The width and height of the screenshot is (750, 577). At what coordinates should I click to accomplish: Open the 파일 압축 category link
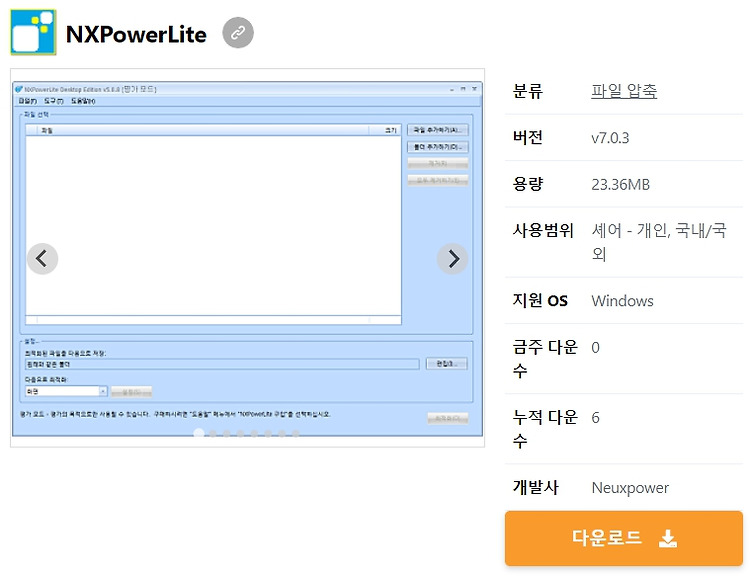pyautogui.click(x=624, y=91)
